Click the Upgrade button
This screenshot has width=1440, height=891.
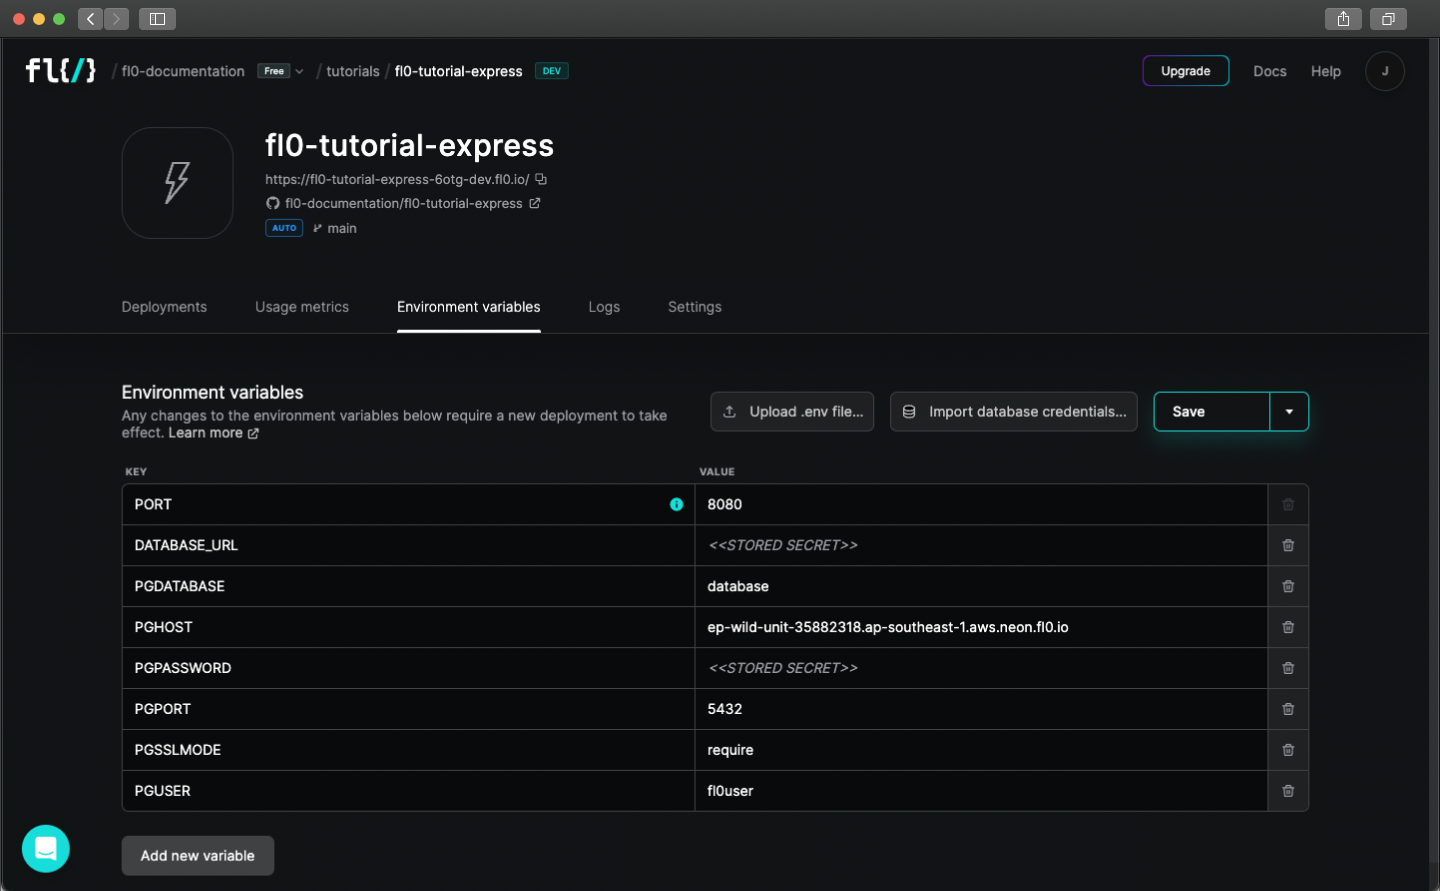point(1186,71)
